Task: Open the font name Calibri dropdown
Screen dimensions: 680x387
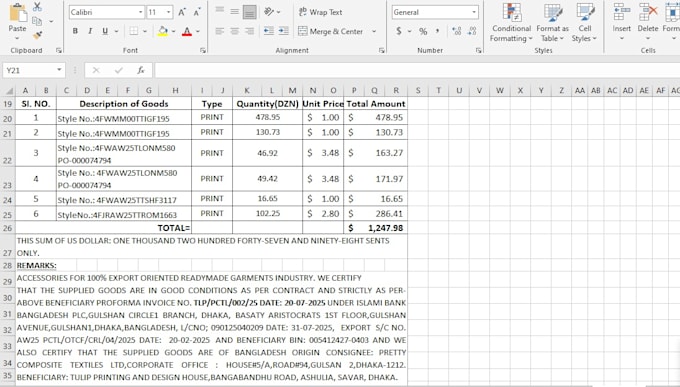Action: tap(141, 12)
